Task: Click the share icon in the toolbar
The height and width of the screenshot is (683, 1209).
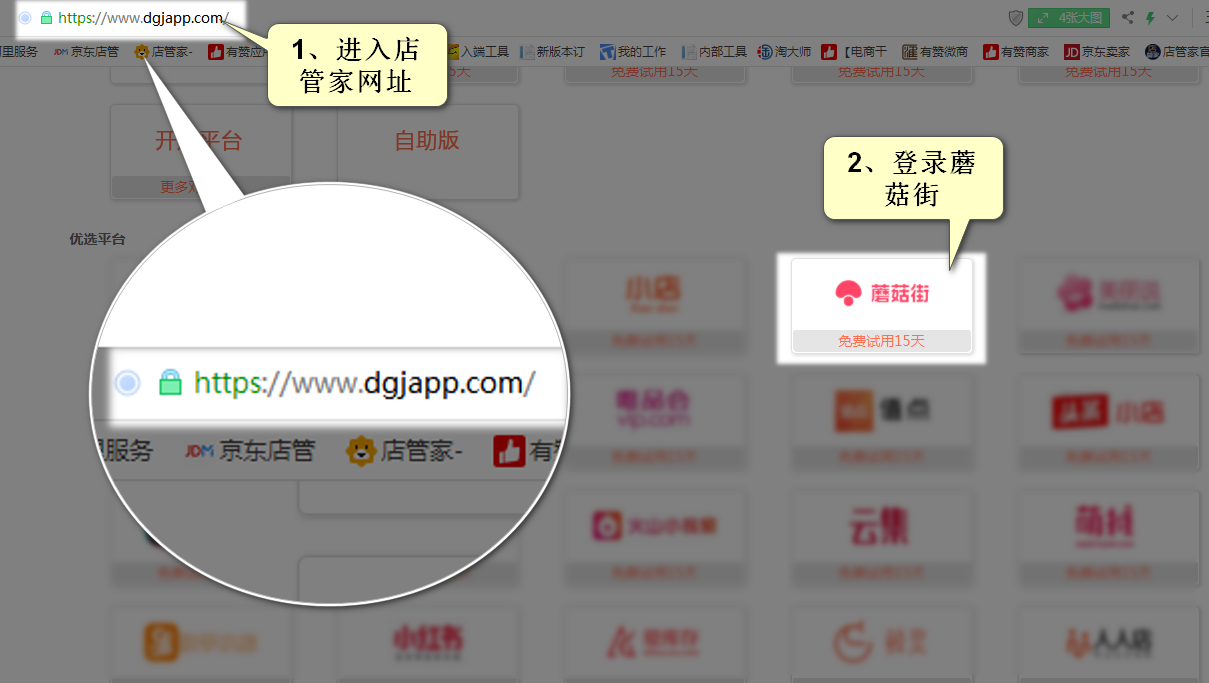Action: point(1128,18)
